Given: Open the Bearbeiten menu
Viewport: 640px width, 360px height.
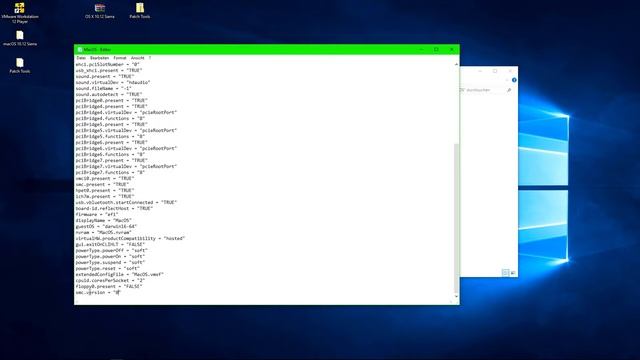Looking at the screenshot, I should pyautogui.click(x=99, y=58).
